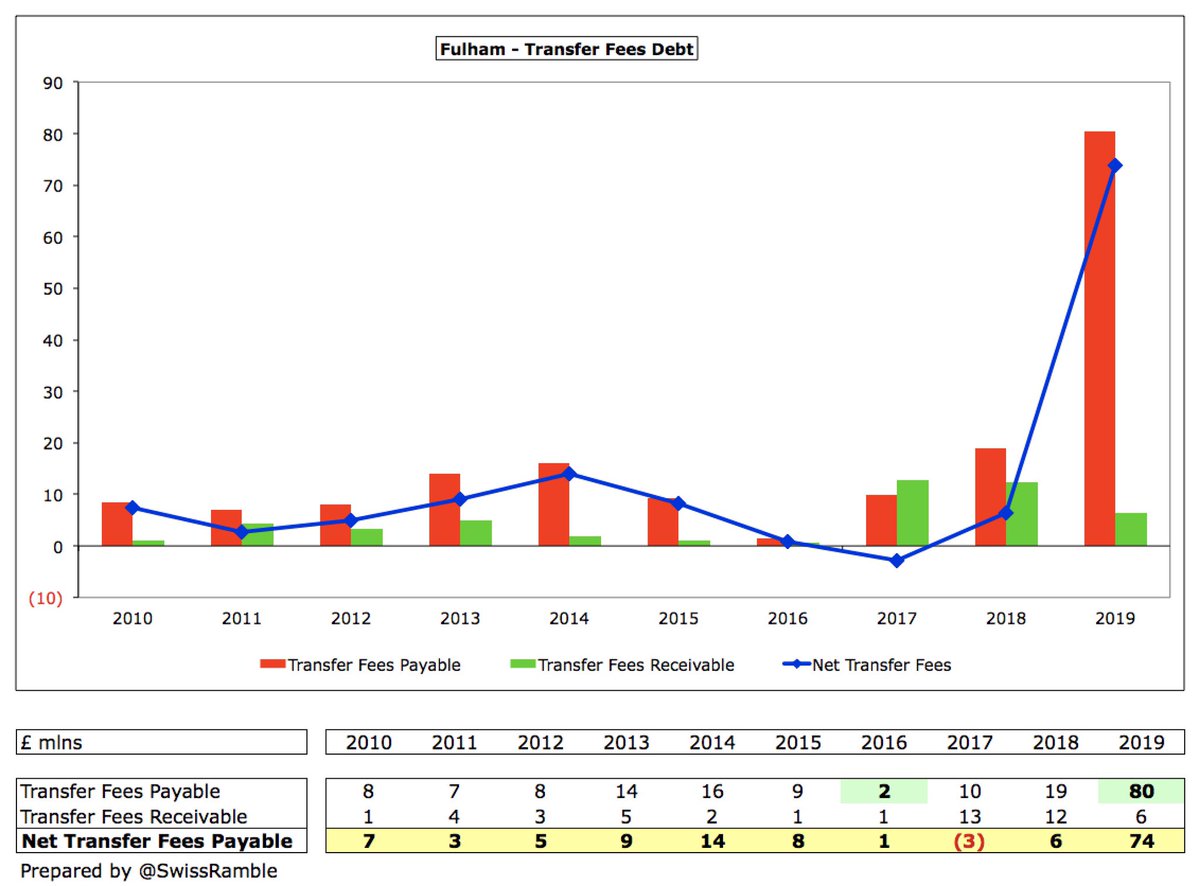
Task: Click the 2017 blue line marker below zero
Action: 897,561
